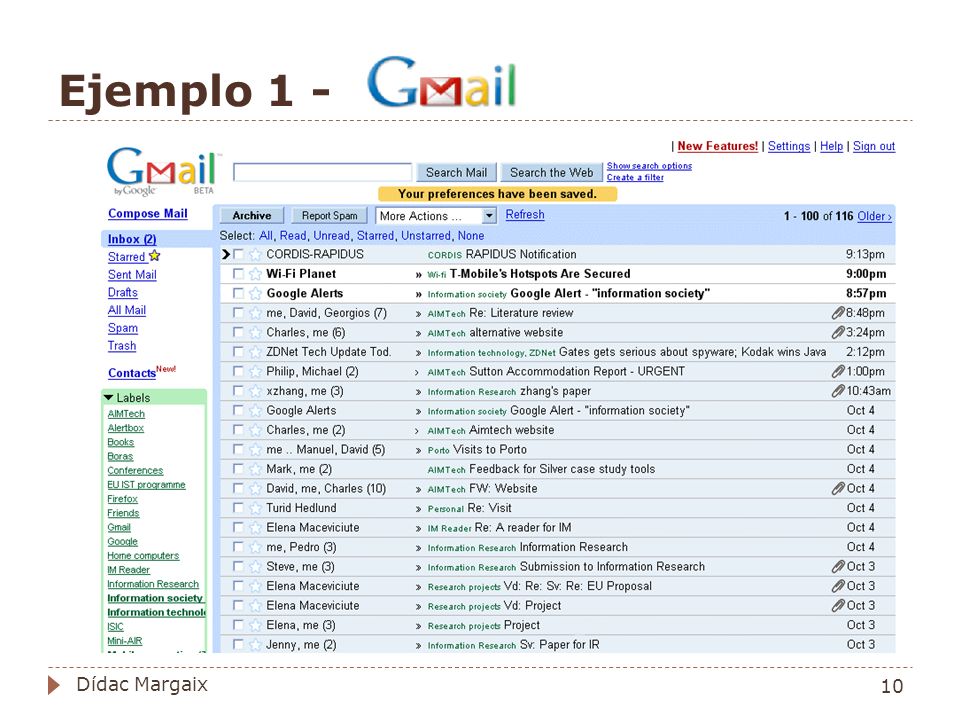Open the "RAPIDUS Notification" message subject
The width and height of the screenshot is (960, 720).
tap(521, 254)
